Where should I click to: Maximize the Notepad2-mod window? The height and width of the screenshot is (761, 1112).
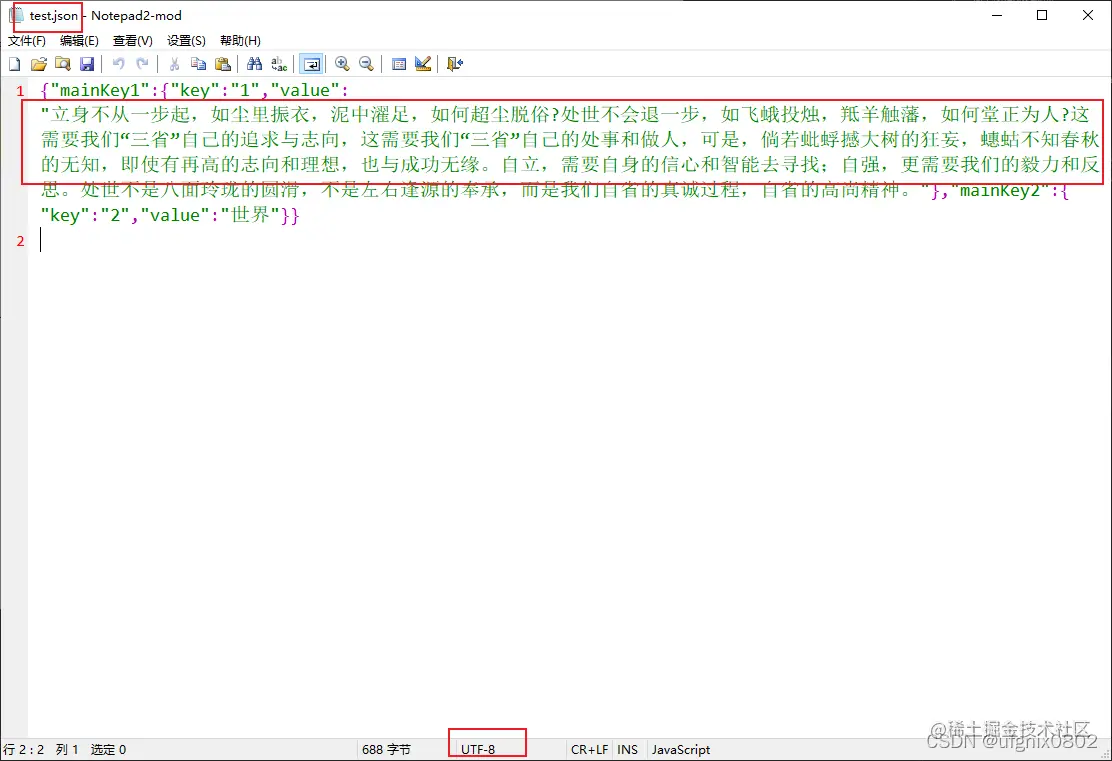pos(1042,16)
